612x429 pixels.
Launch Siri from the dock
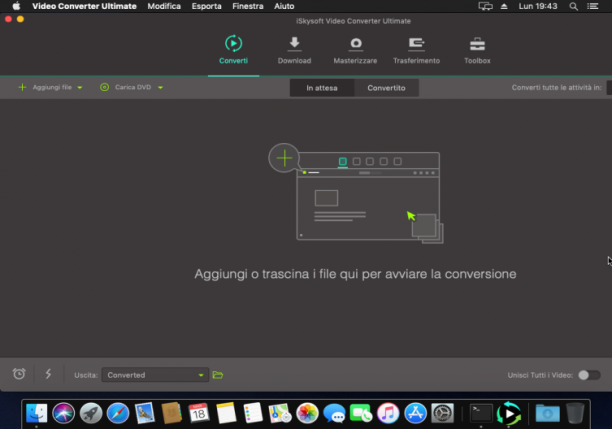click(63, 413)
